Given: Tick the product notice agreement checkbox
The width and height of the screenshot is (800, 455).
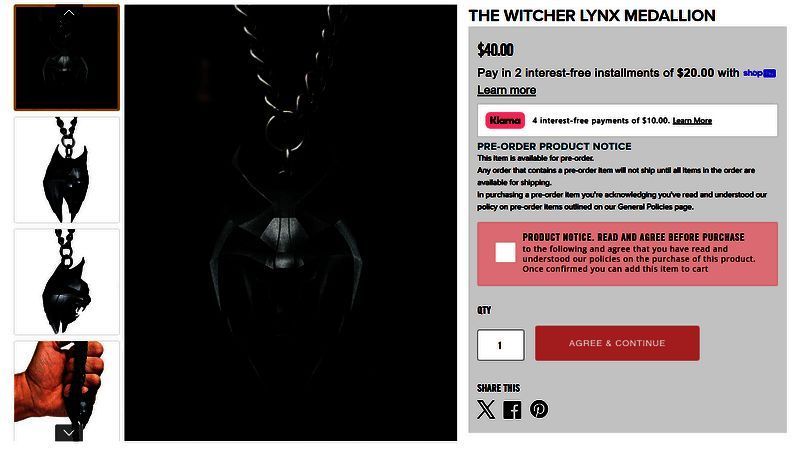Looking at the screenshot, I should click(x=505, y=252).
